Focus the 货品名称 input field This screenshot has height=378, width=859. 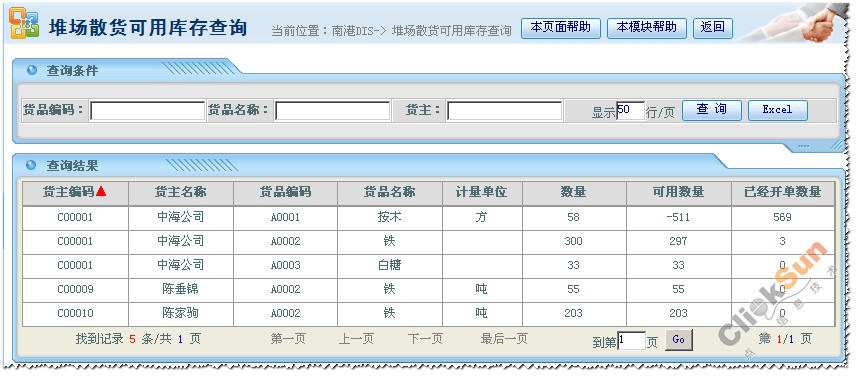pyautogui.click(x=333, y=111)
